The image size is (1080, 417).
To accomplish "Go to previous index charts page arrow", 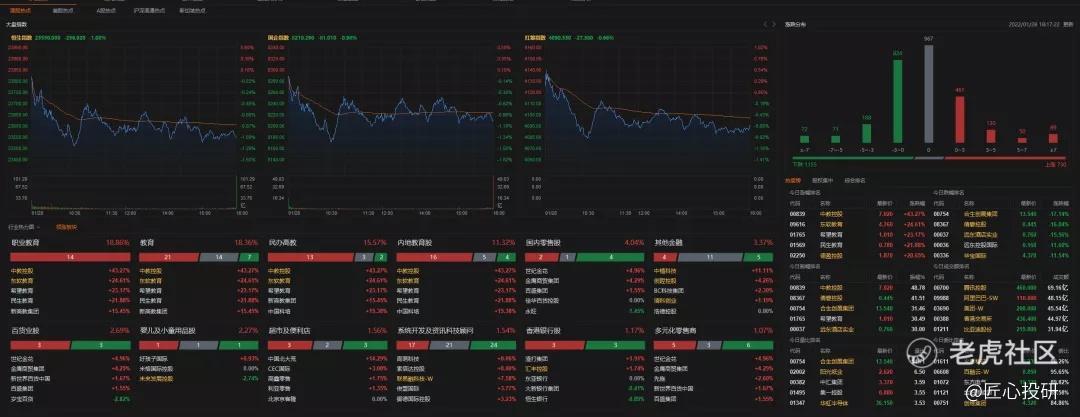I will (765, 24).
